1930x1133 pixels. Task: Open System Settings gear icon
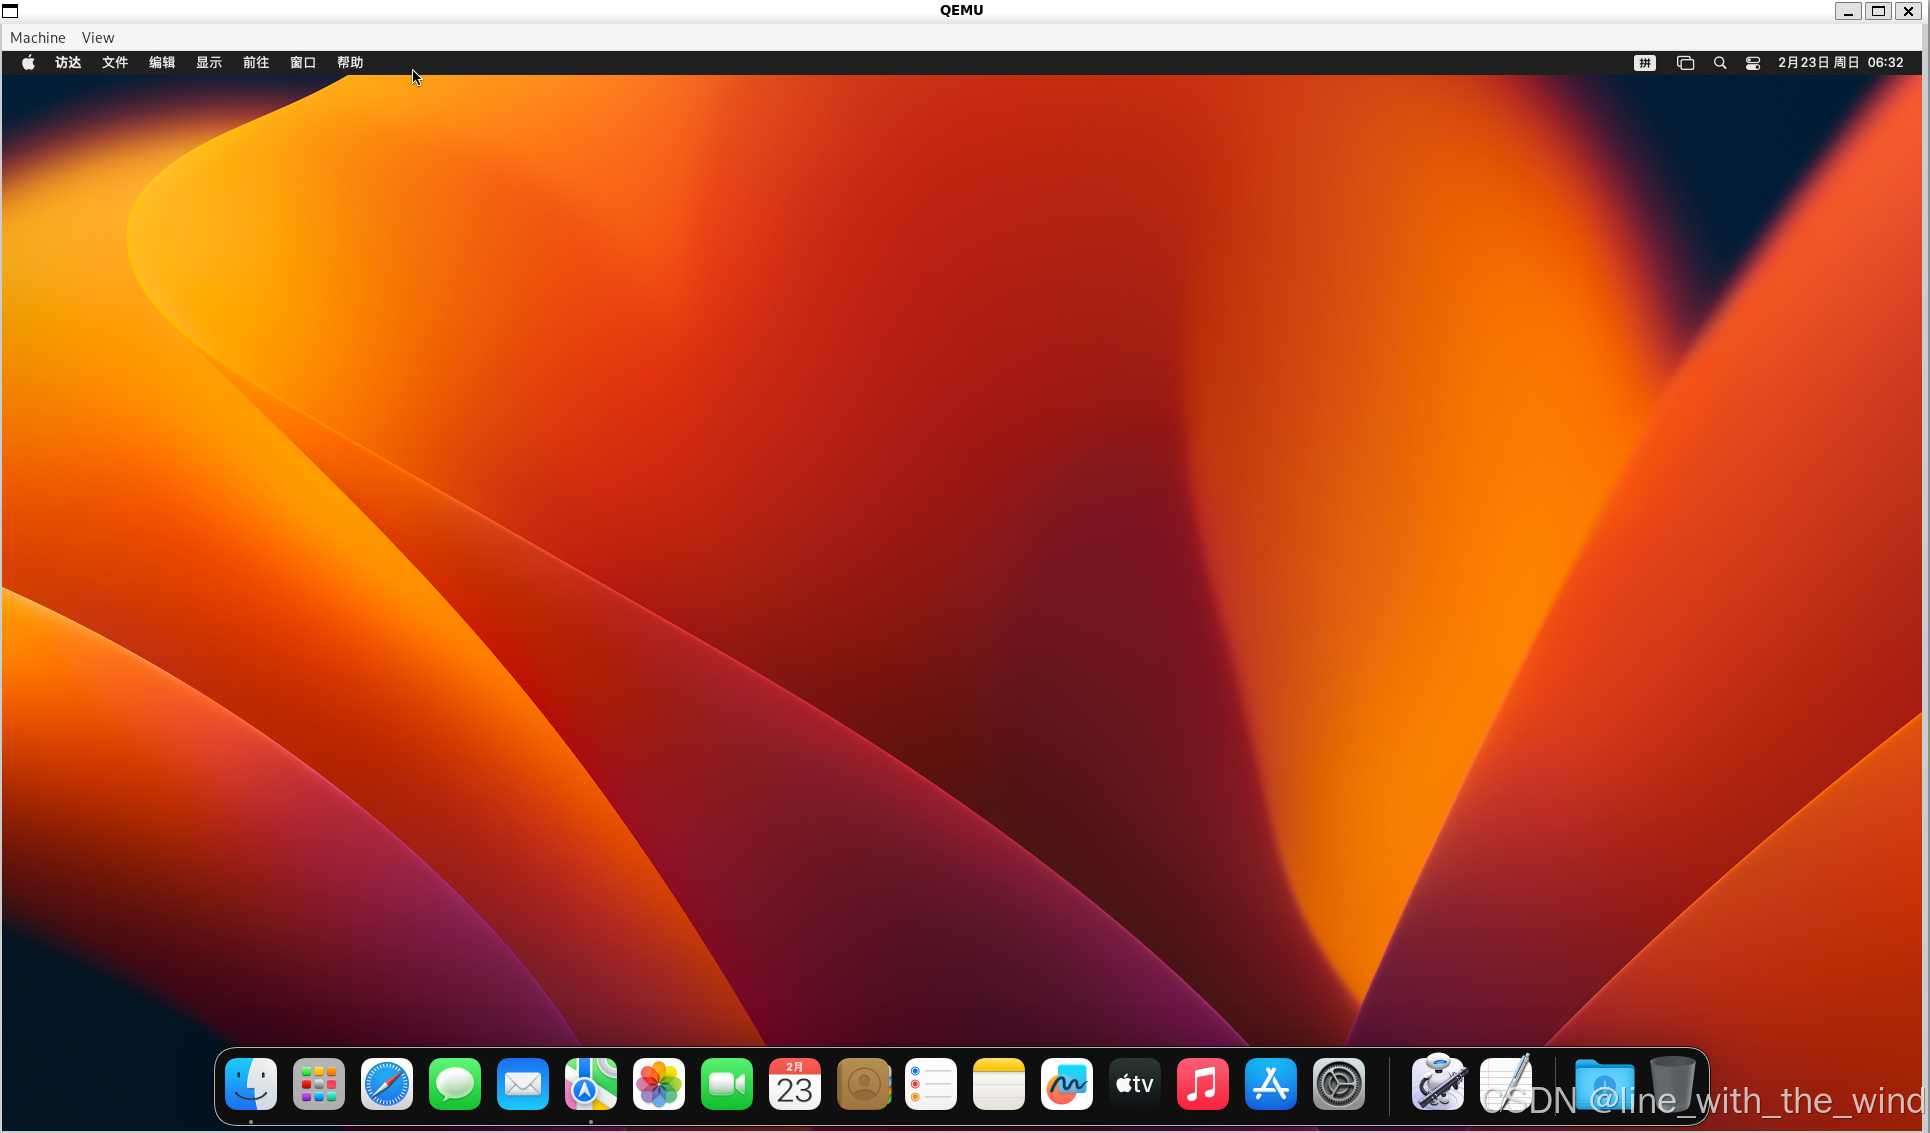click(x=1339, y=1084)
